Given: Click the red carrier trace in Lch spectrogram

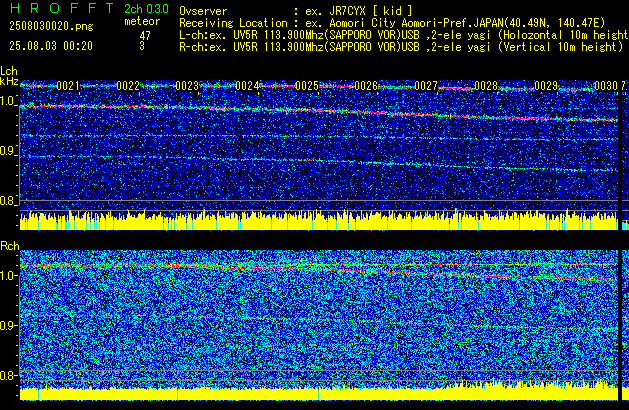Looking at the screenshot, I should (319, 112).
